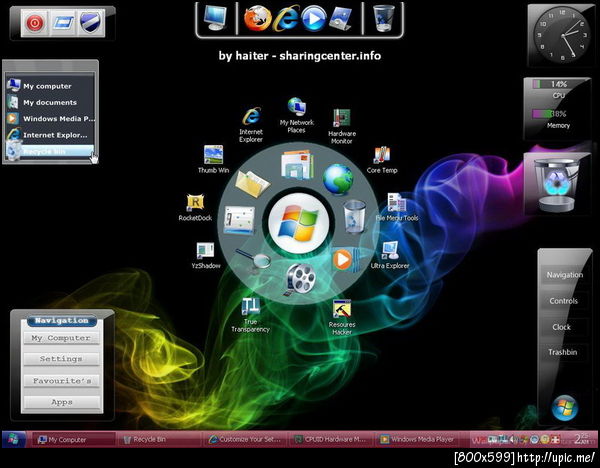Open the pictures icon in the top dock
This screenshot has height=468, width=600.
(x=341, y=18)
